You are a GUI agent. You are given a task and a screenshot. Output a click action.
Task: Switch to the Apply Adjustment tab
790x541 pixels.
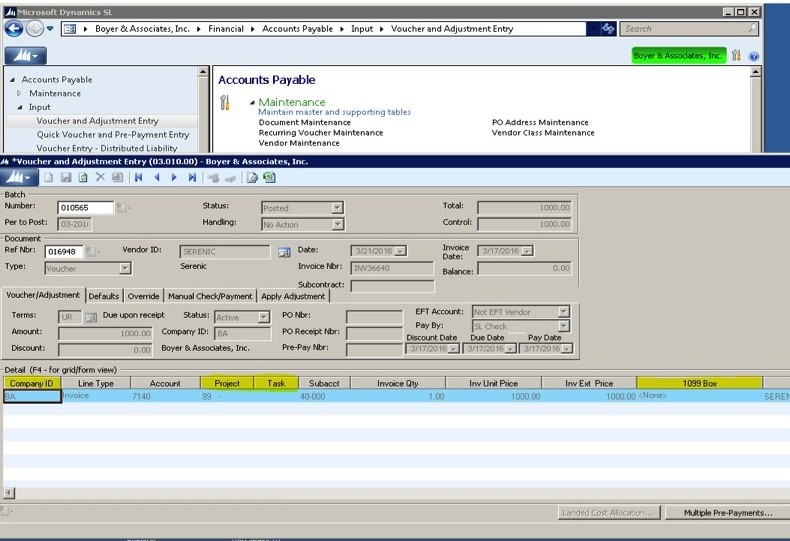point(293,296)
